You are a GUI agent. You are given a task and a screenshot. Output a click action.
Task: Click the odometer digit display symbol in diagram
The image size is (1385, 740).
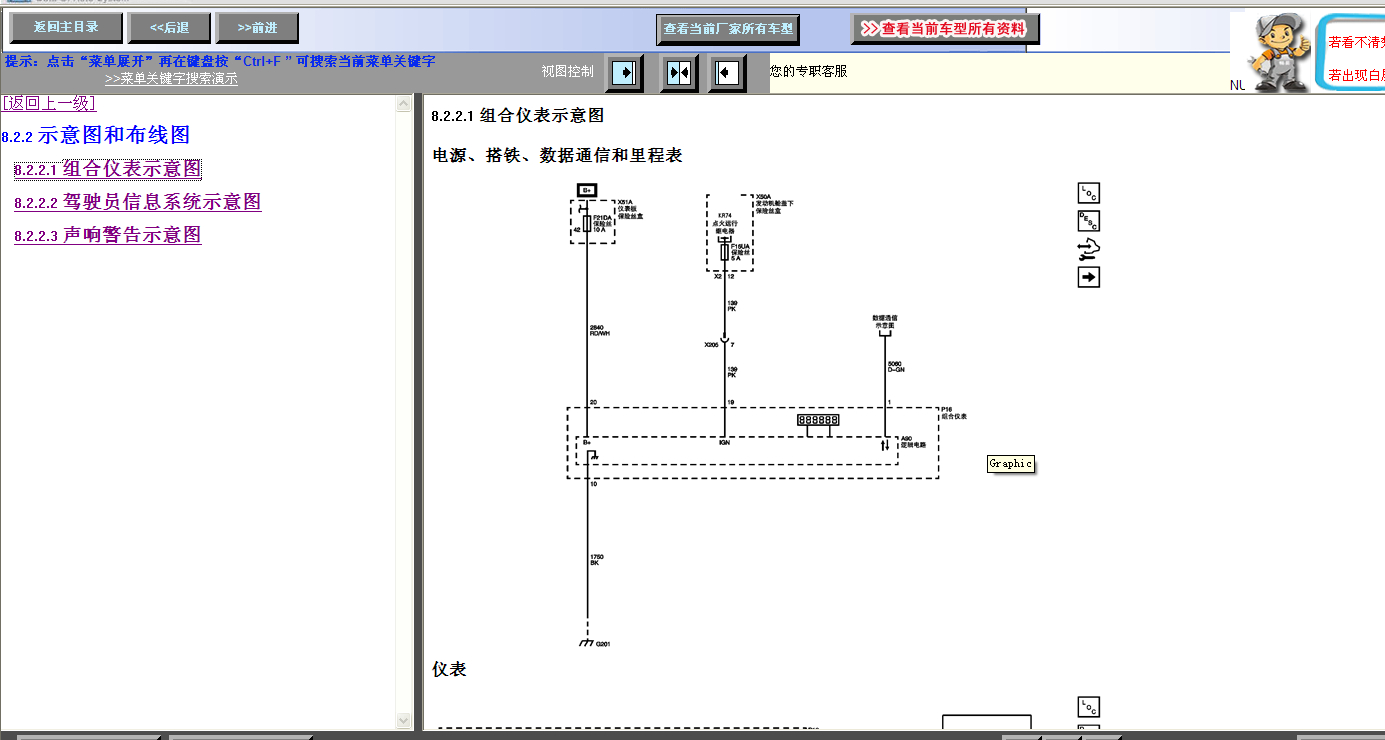818,420
